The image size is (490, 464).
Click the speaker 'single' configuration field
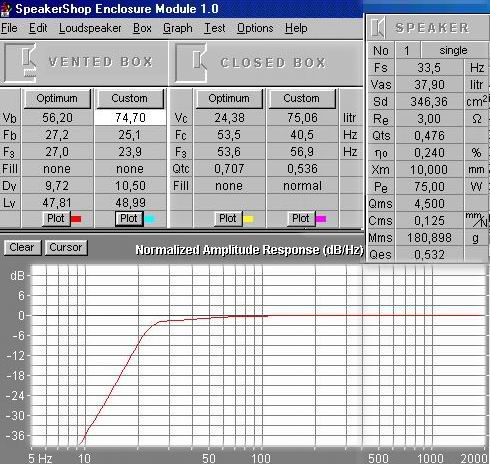click(x=454, y=51)
